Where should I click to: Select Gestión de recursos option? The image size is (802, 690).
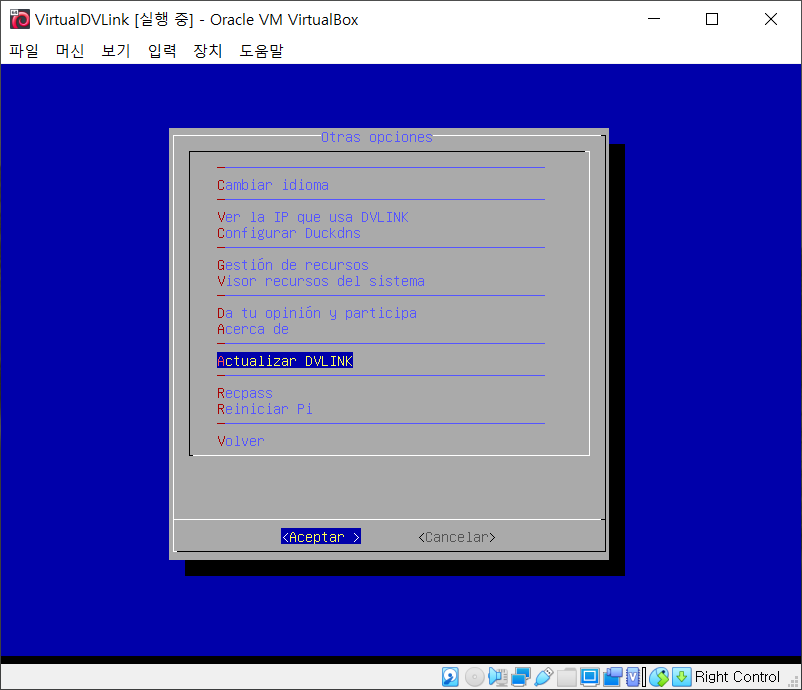tap(293, 265)
